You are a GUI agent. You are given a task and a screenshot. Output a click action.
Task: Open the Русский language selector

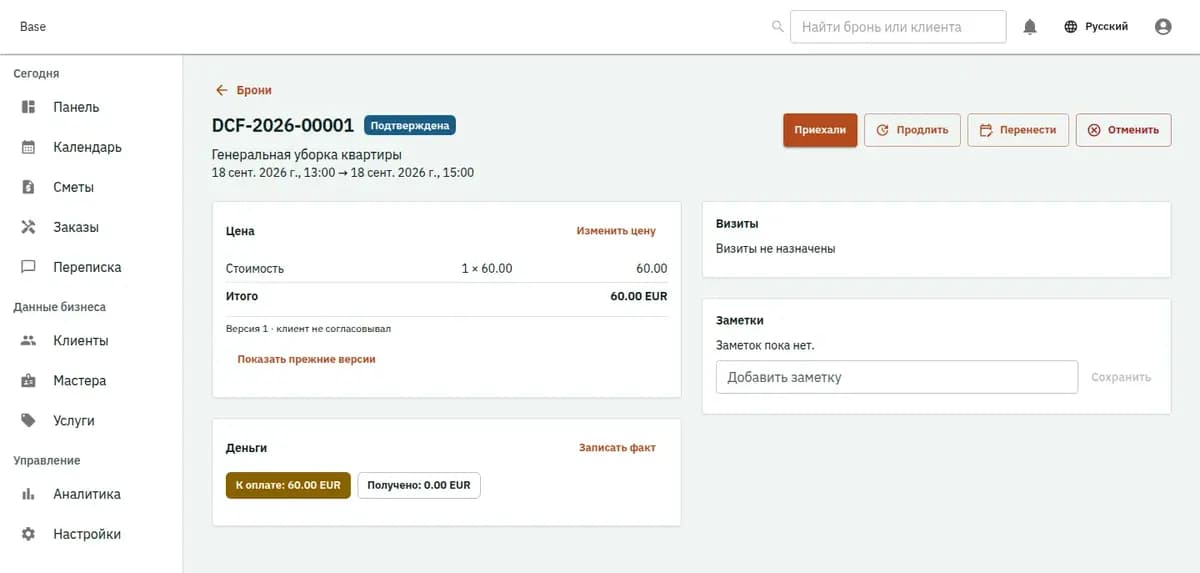coord(1096,27)
